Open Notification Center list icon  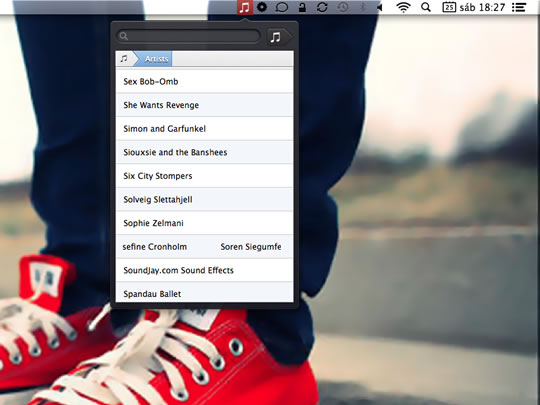519,7
